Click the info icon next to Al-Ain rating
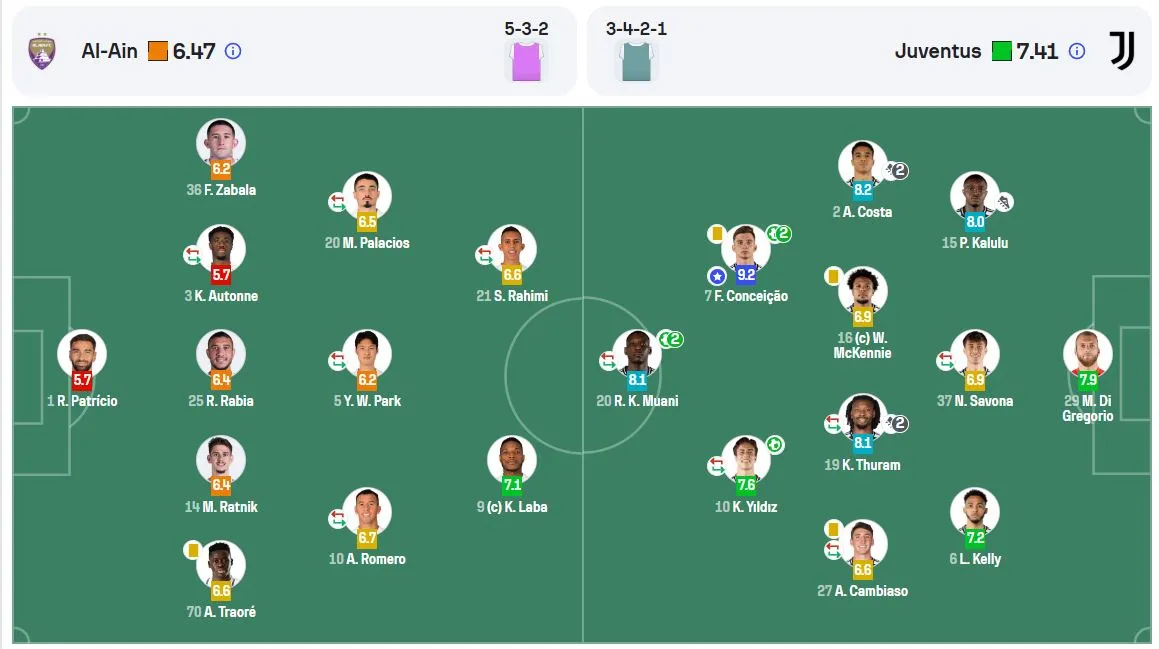The height and width of the screenshot is (649, 1159). 233,51
